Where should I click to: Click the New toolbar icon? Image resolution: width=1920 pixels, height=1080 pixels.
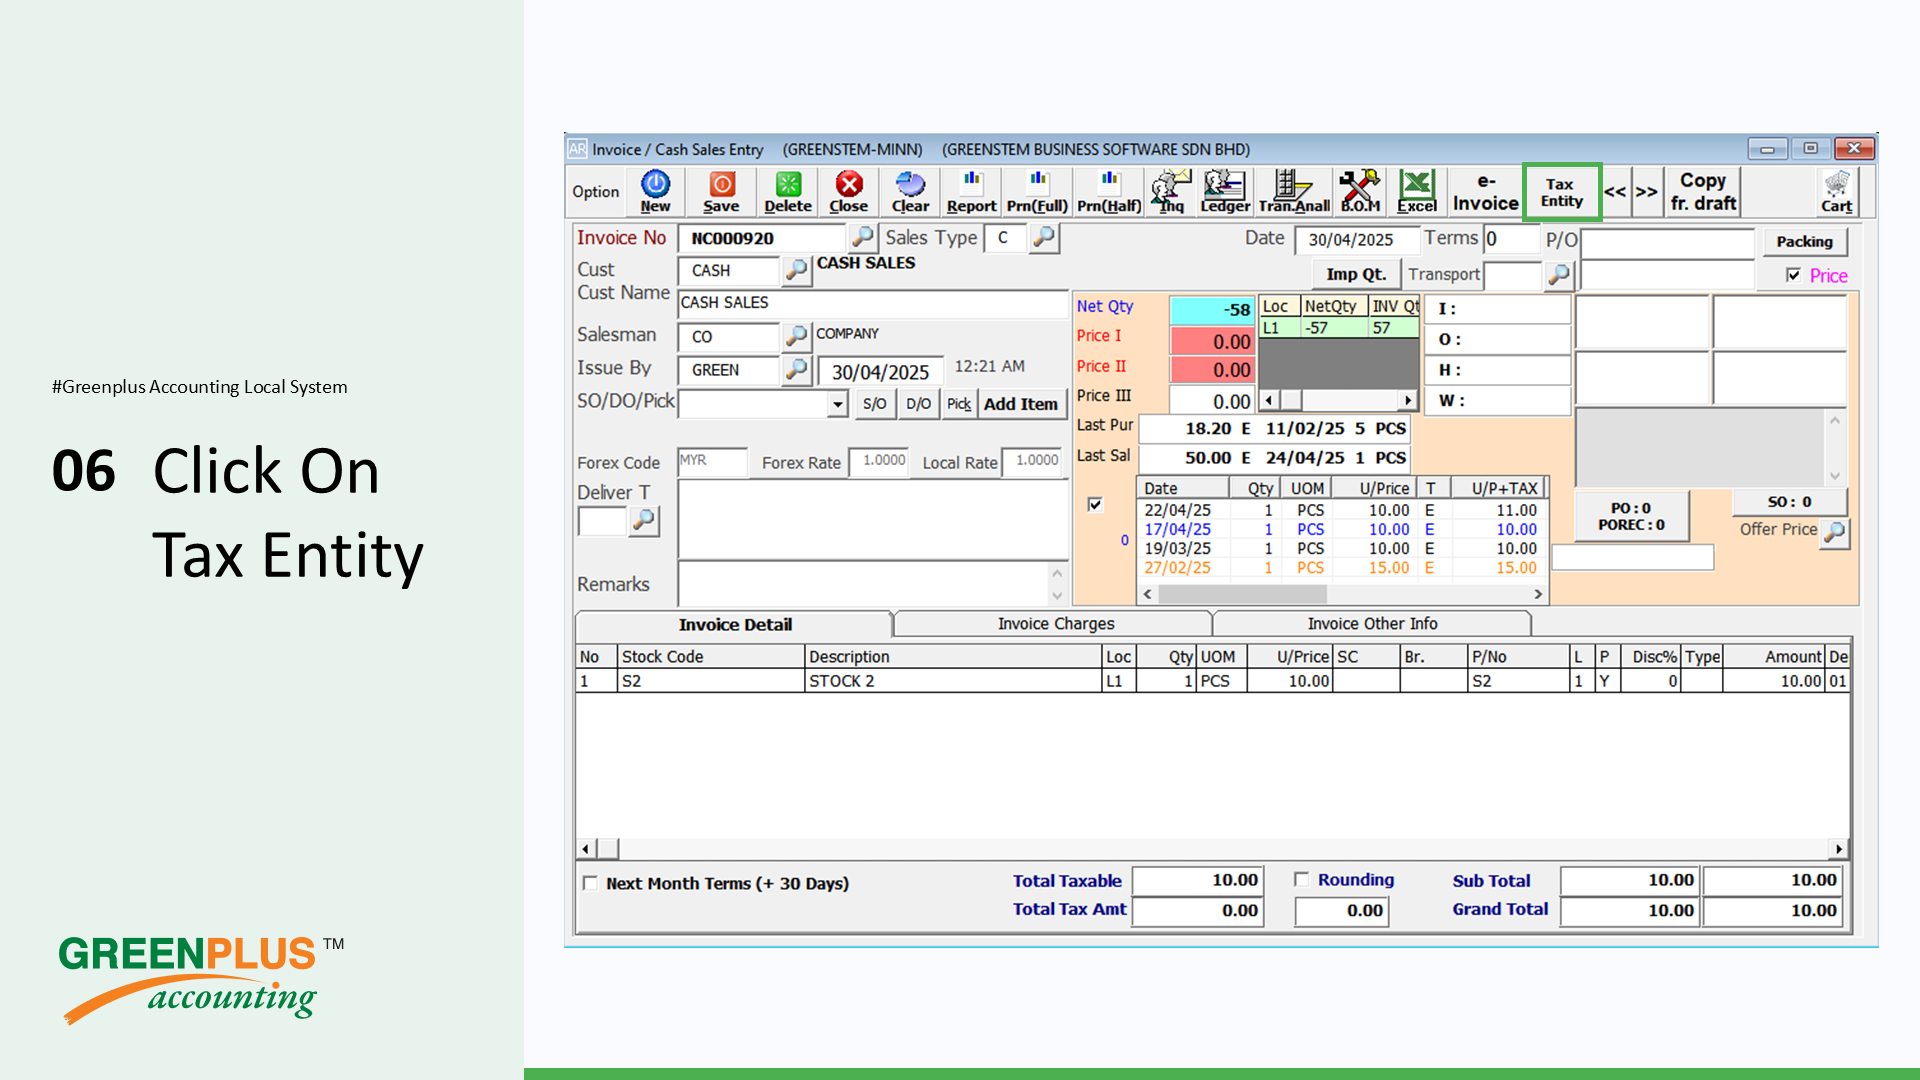tap(655, 191)
